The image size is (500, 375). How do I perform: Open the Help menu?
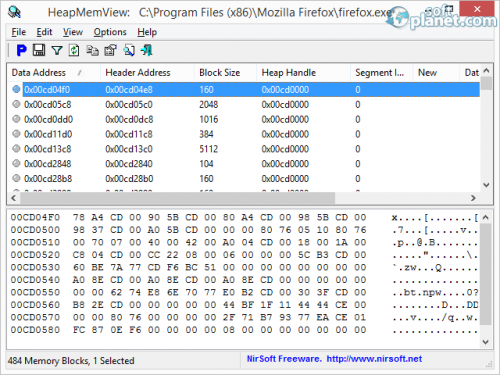click(x=147, y=32)
